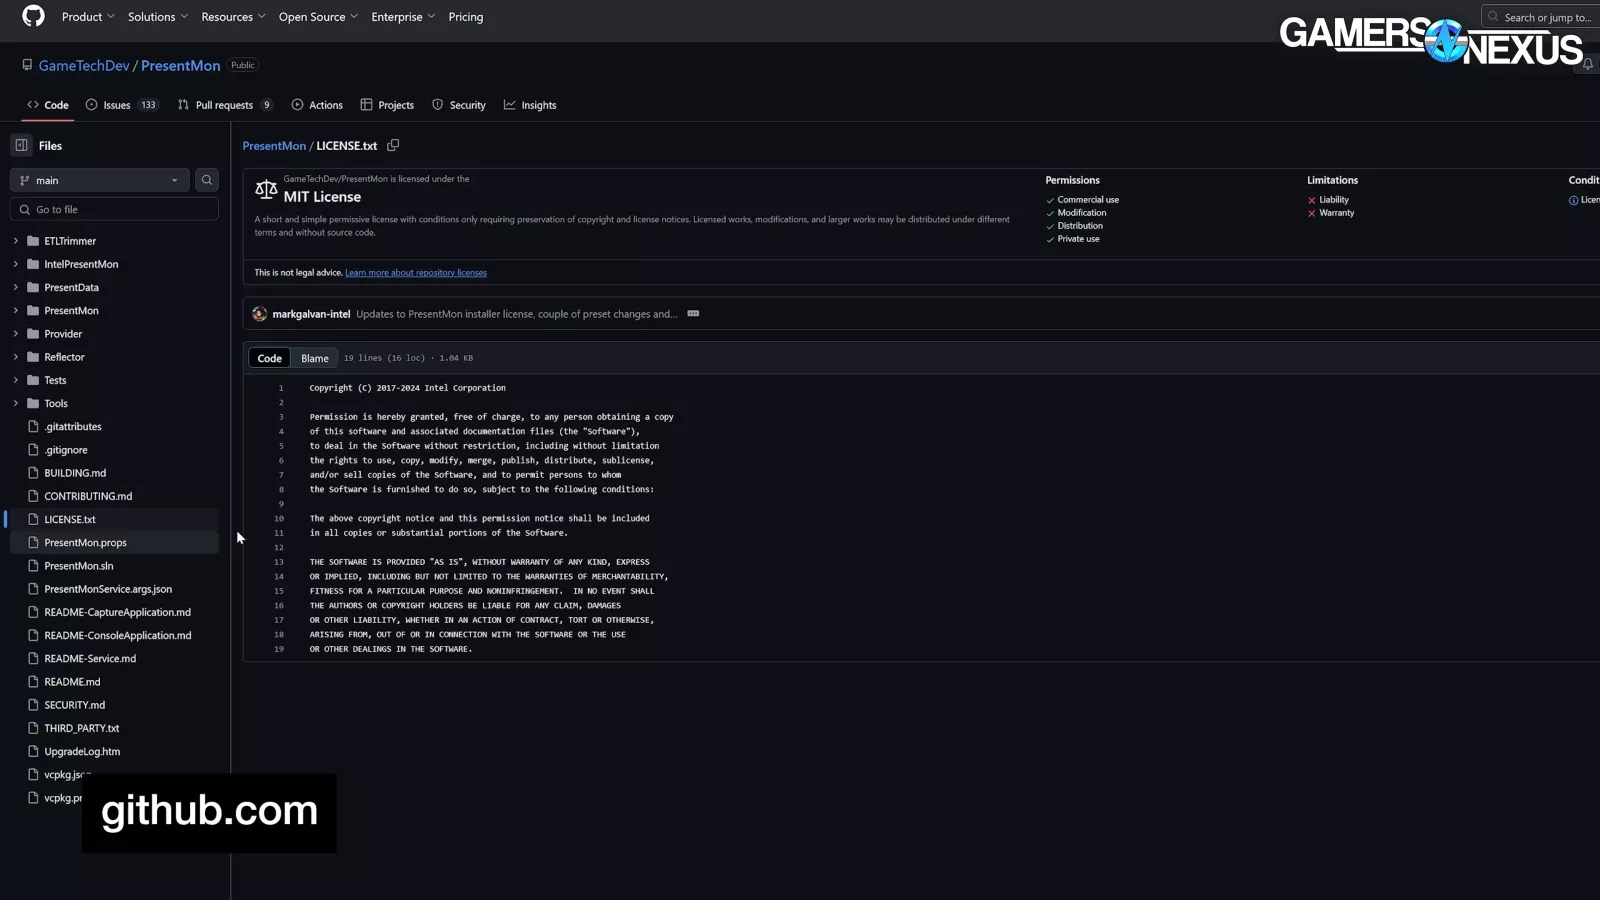1600x900 pixels.
Task: Open the main branch dropdown
Action: (100, 180)
